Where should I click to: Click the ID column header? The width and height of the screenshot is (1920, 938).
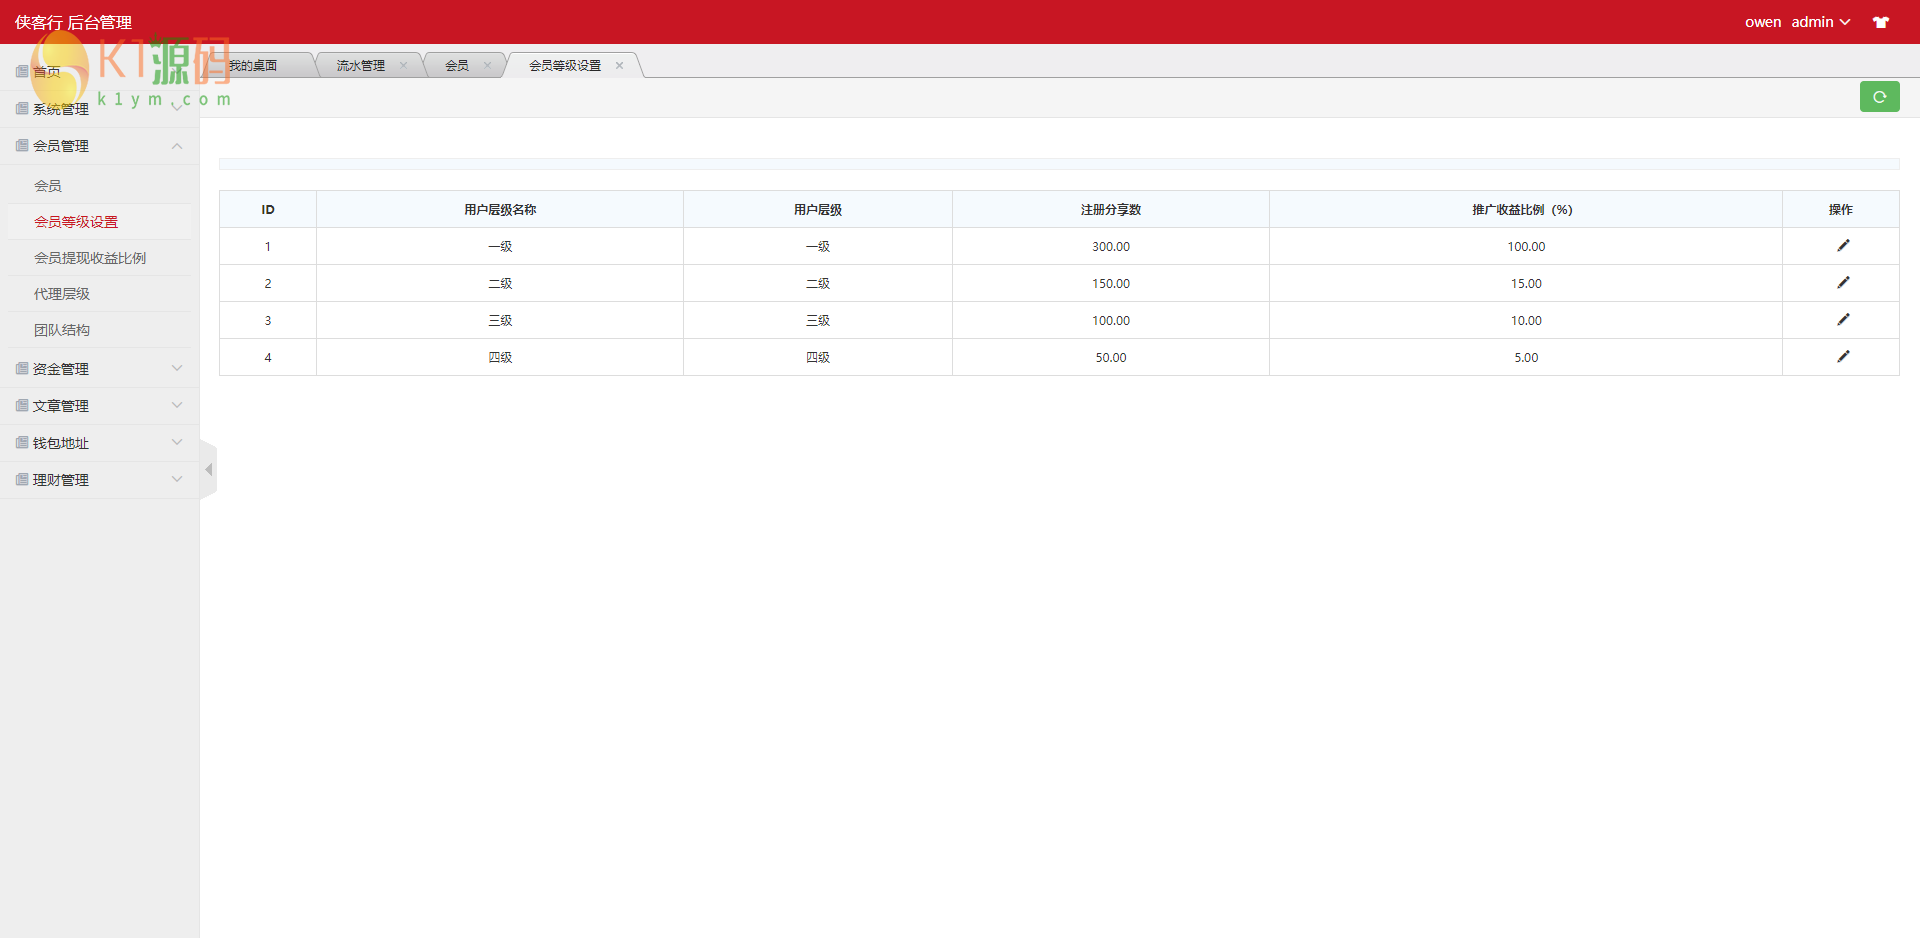click(268, 210)
